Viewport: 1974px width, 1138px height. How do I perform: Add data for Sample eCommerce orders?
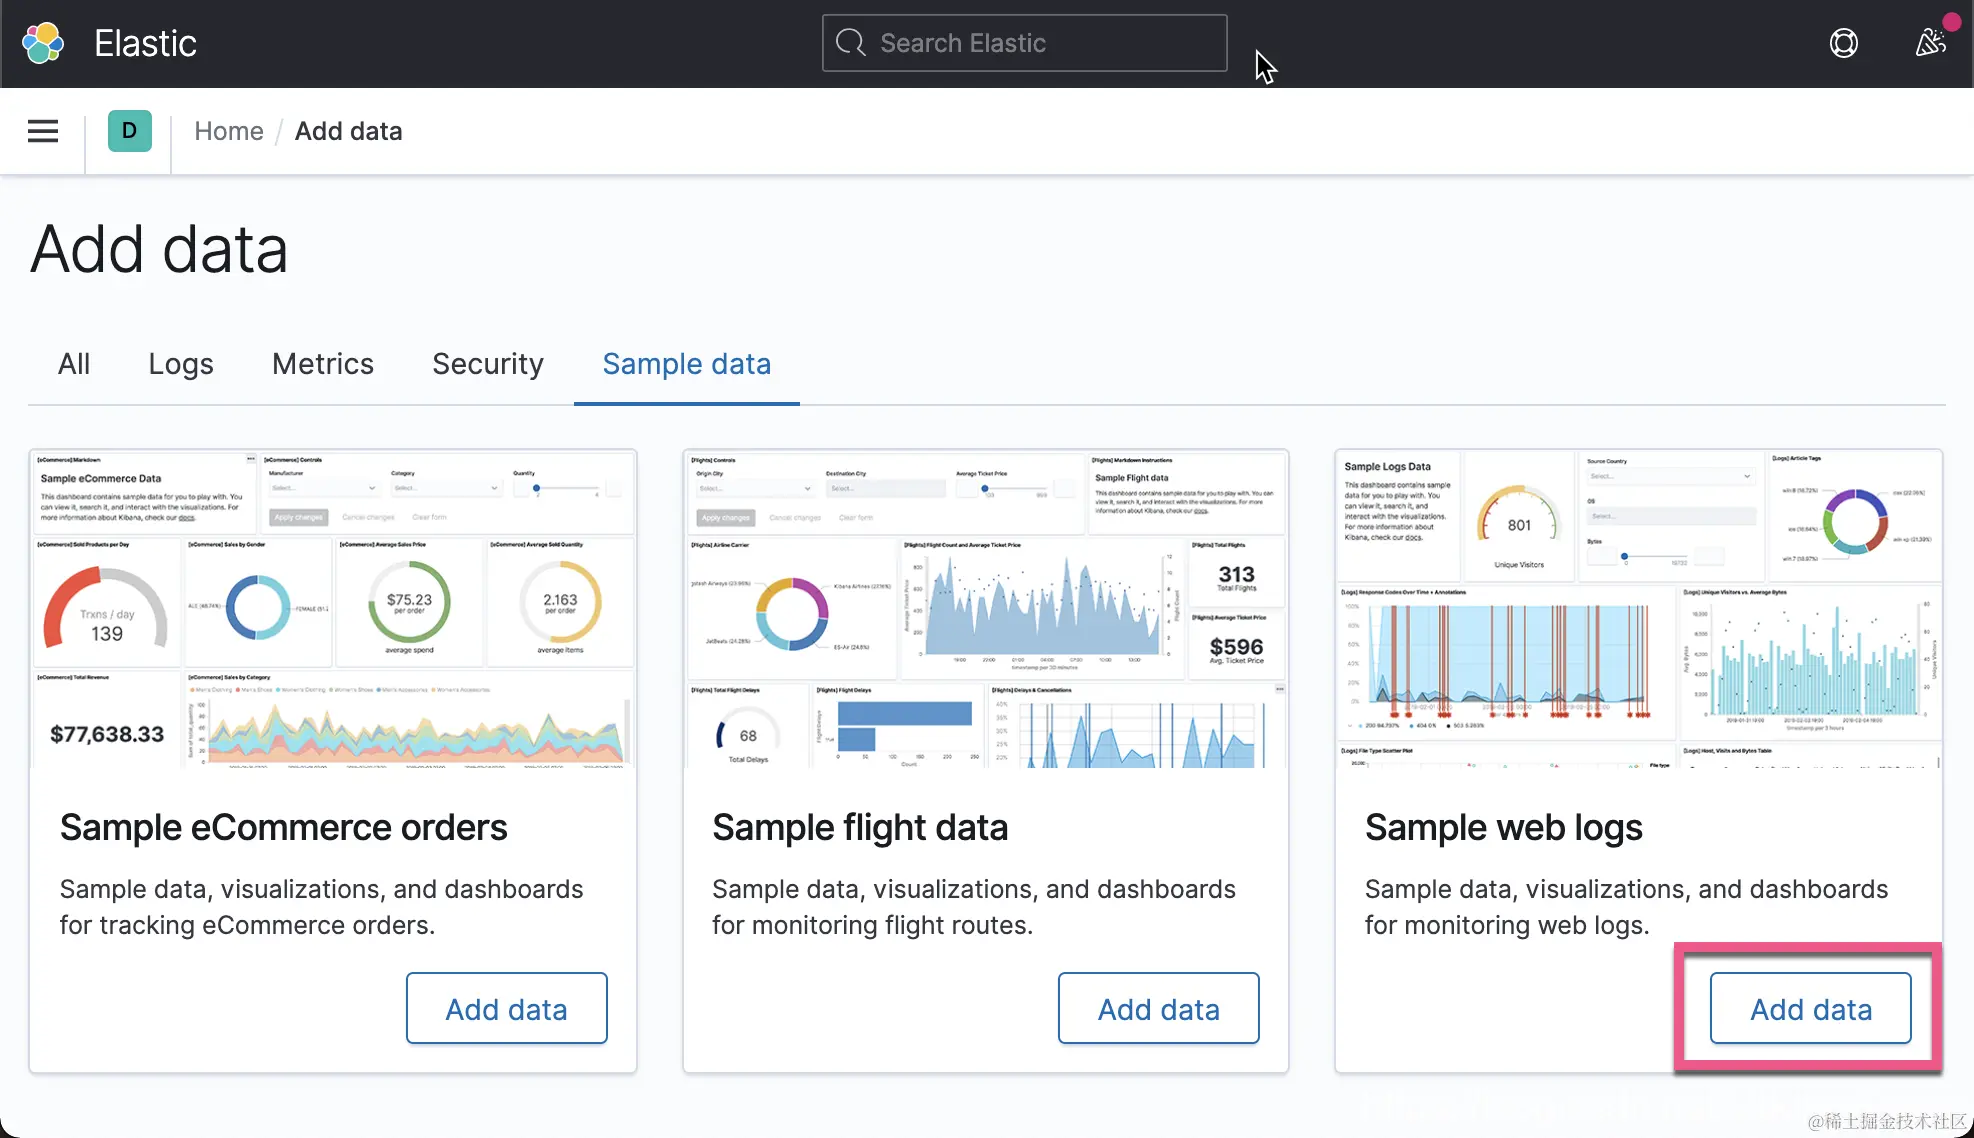point(506,1009)
